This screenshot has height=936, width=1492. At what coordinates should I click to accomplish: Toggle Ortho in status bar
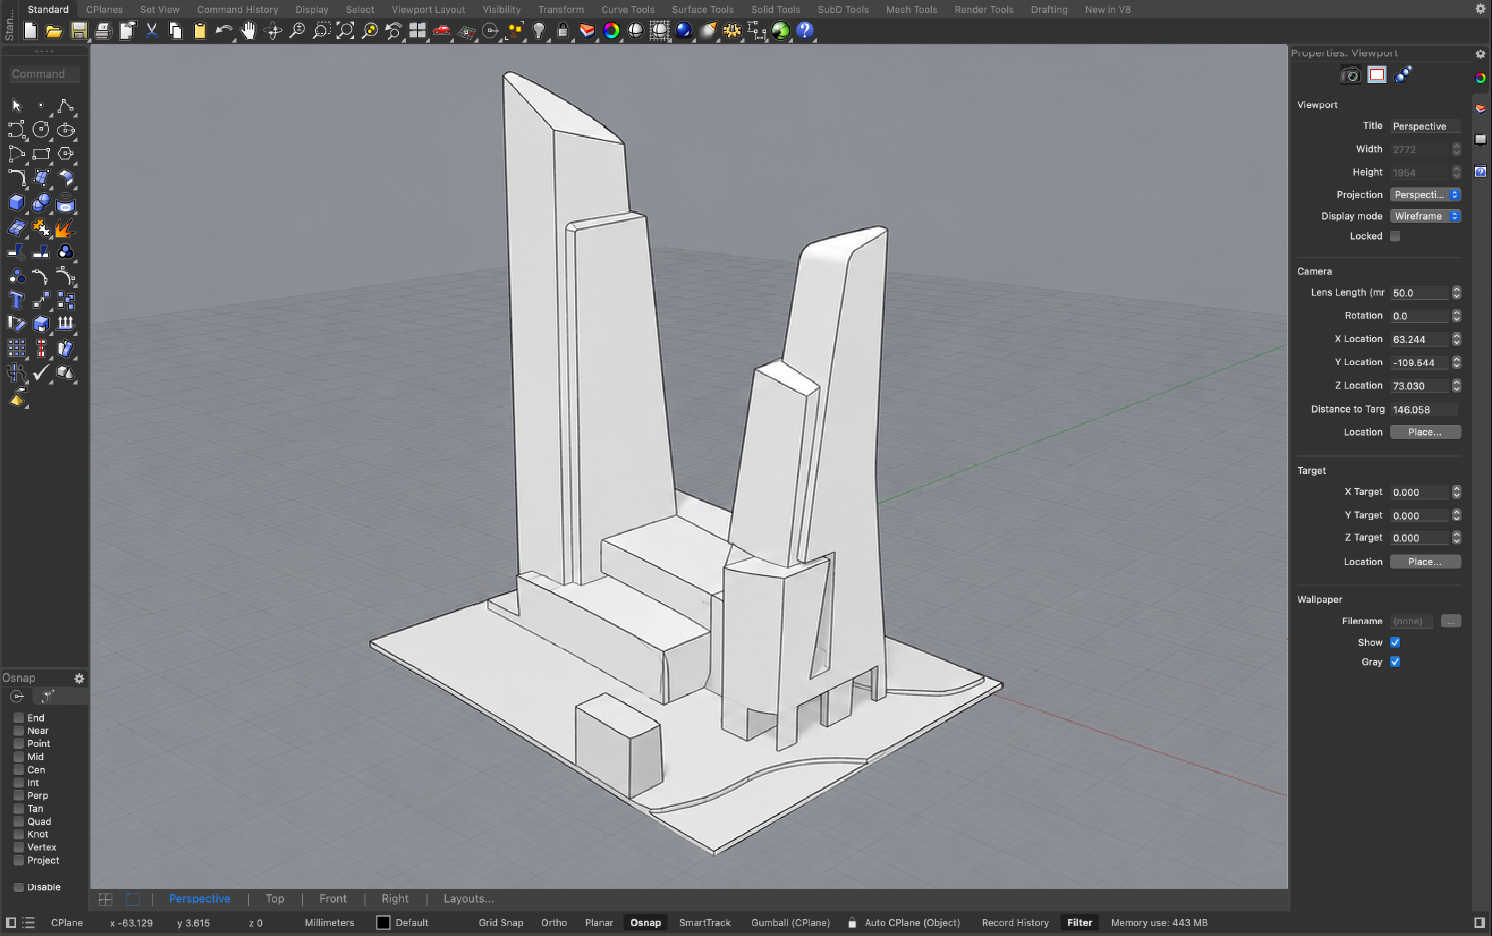(x=554, y=923)
